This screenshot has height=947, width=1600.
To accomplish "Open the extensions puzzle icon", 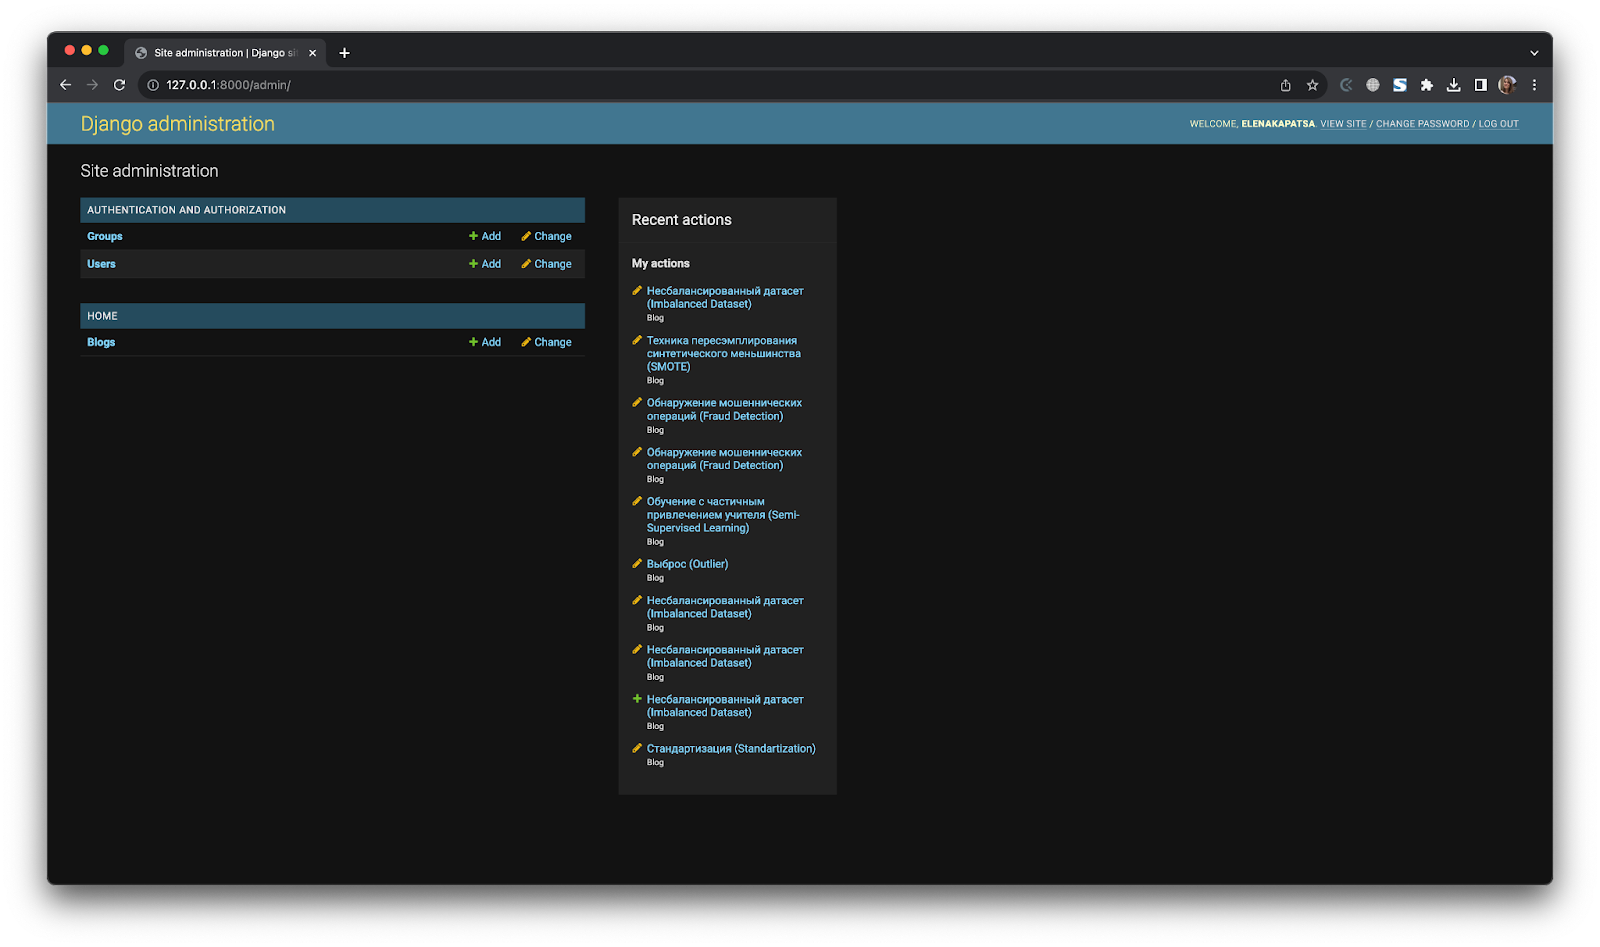I will click(1427, 85).
